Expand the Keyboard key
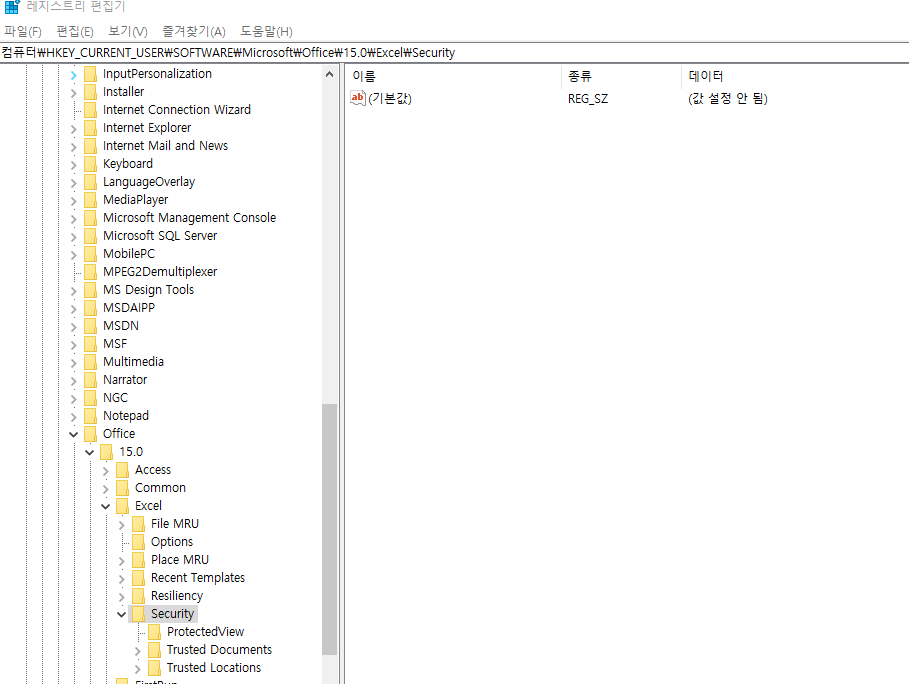This screenshot has height=684, width=909. [x=73, y=165]
